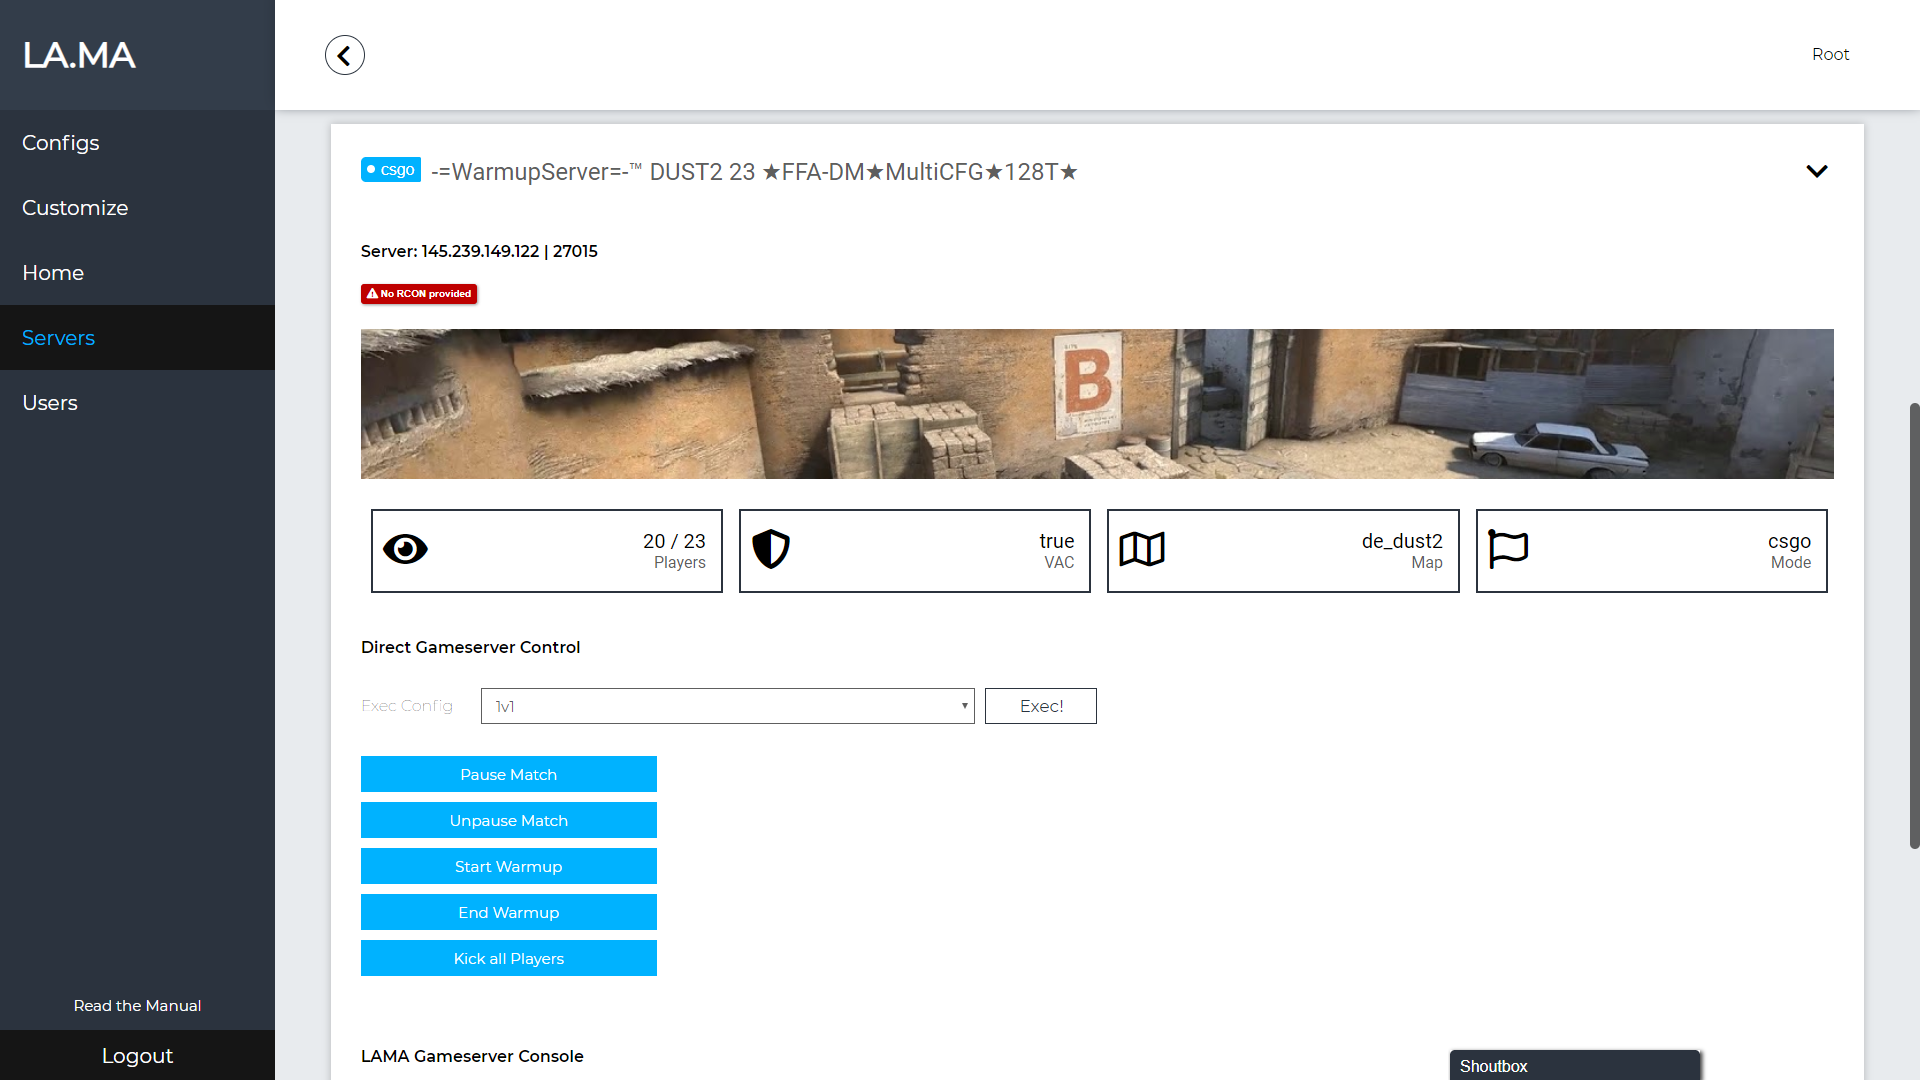The width and height of the screenshot is (1920, 1080).
Task: Click the Start Warmup button
Action: tap(509, 866)
